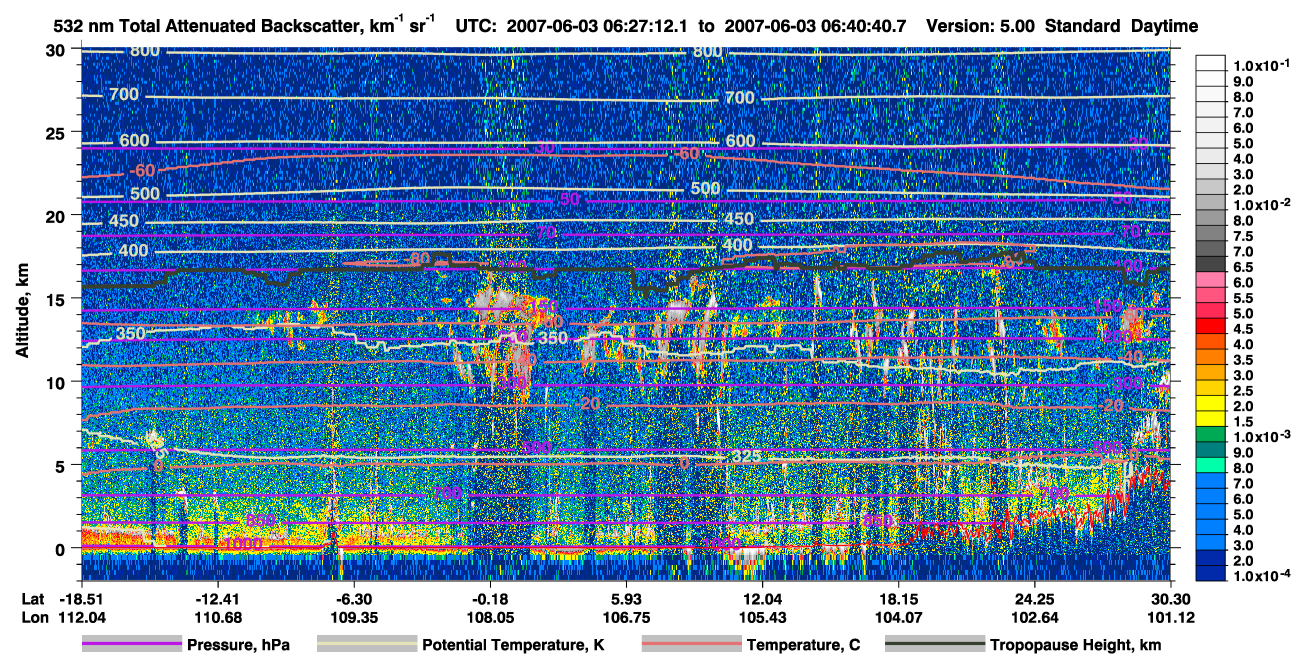Click the colorbar label '4.5'

coord(1243,330)
